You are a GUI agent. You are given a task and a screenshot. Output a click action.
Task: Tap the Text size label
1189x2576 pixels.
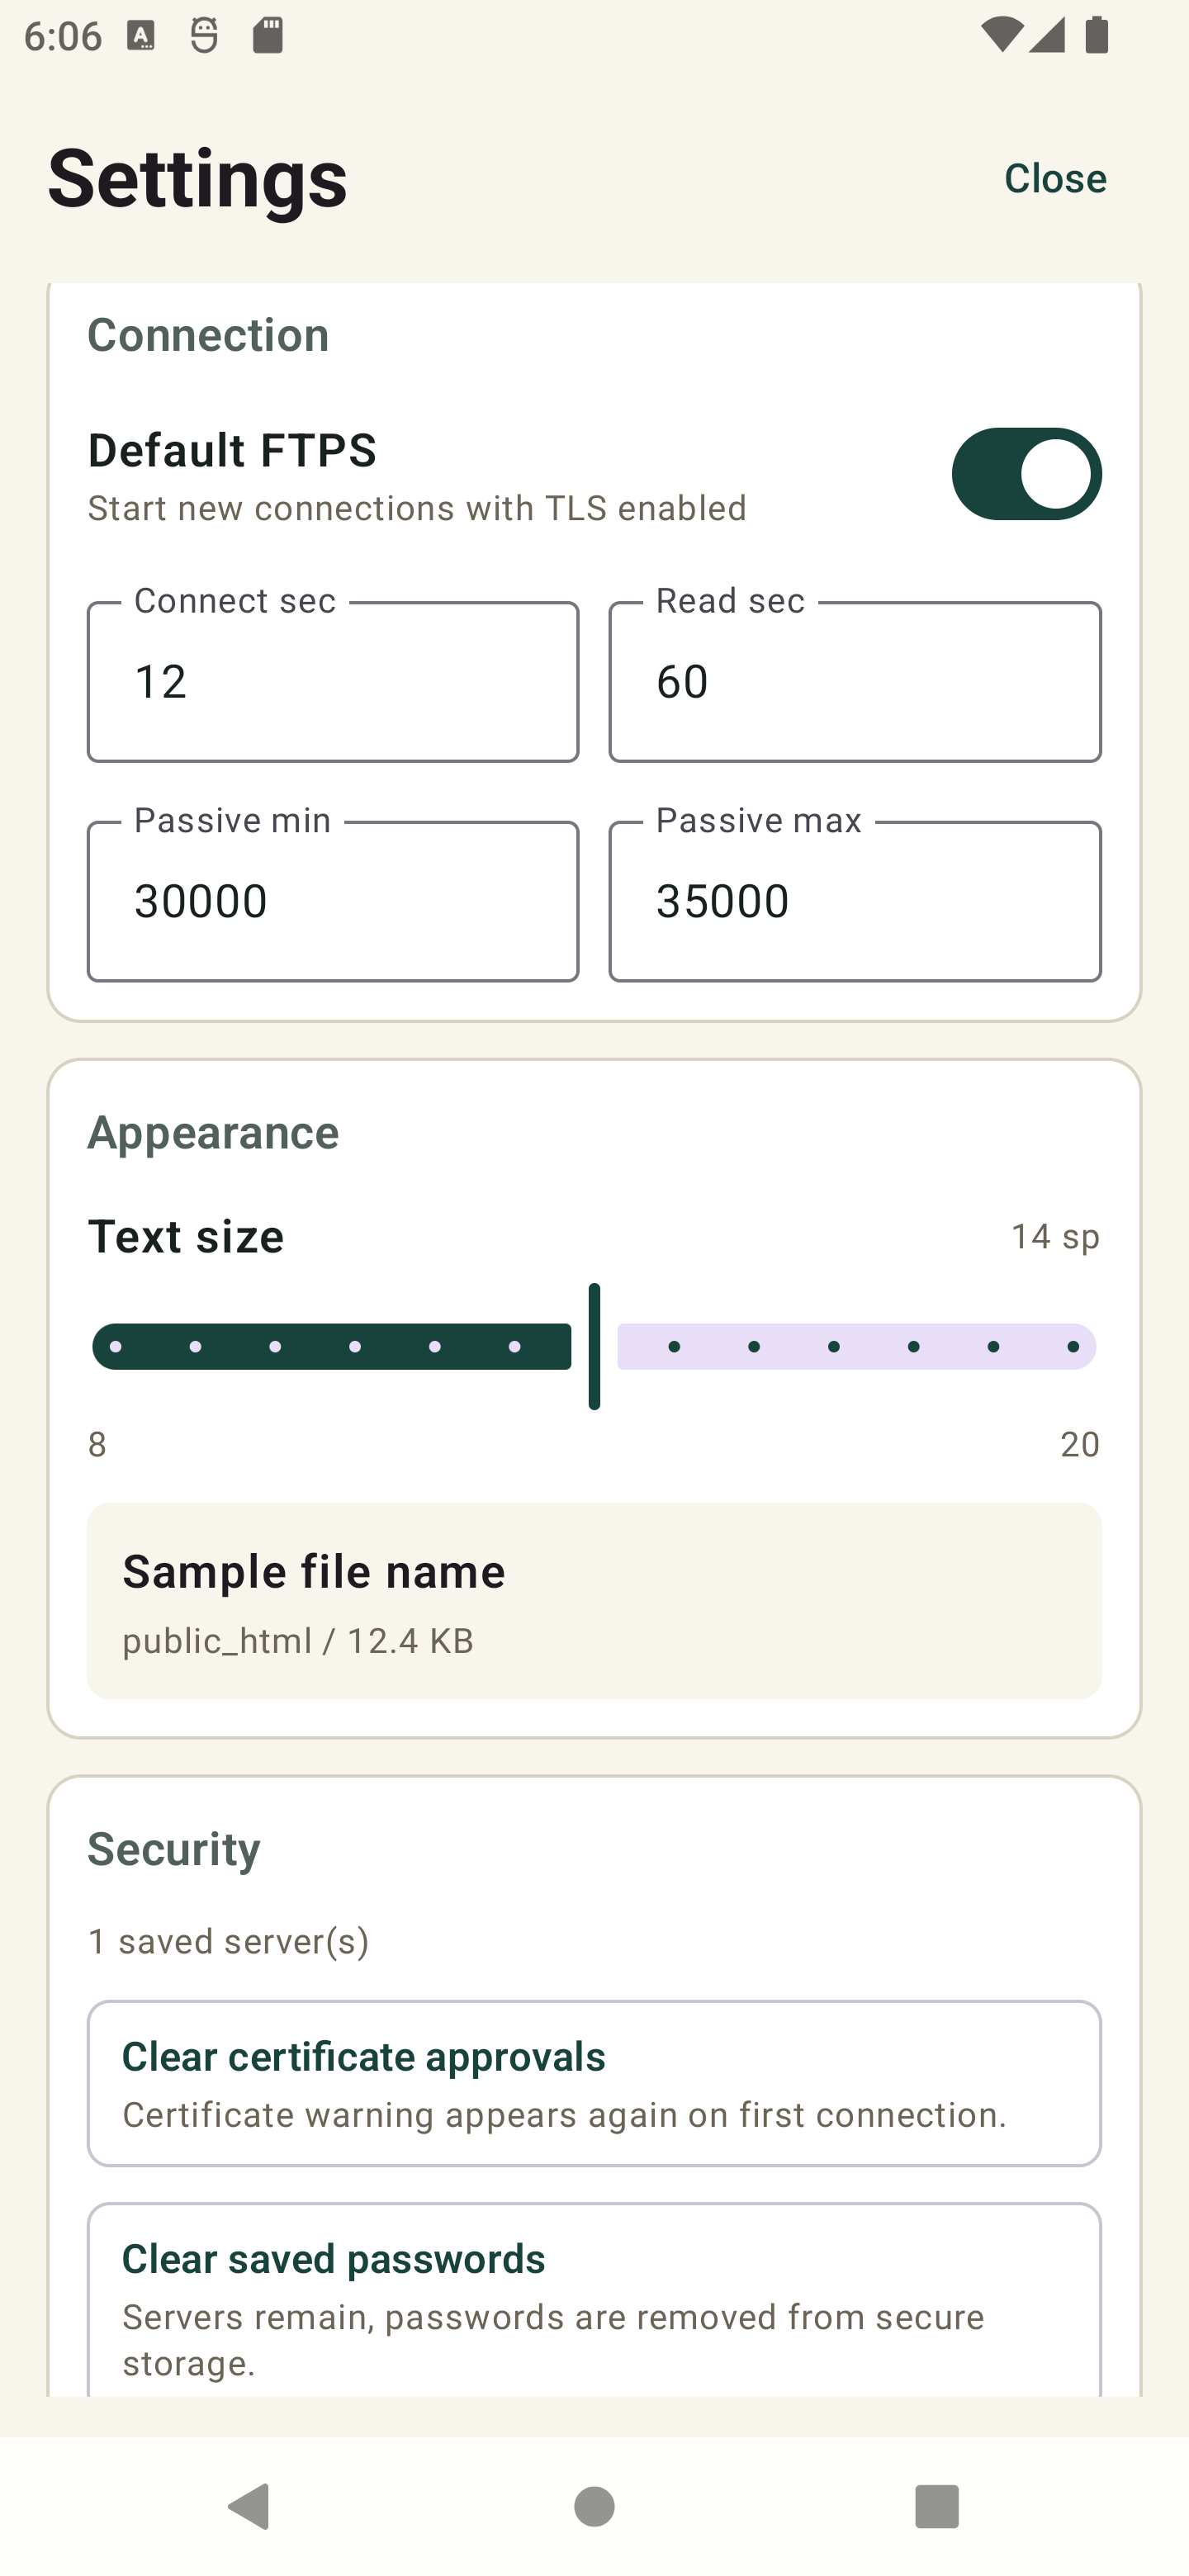(x=186, y=1236)
